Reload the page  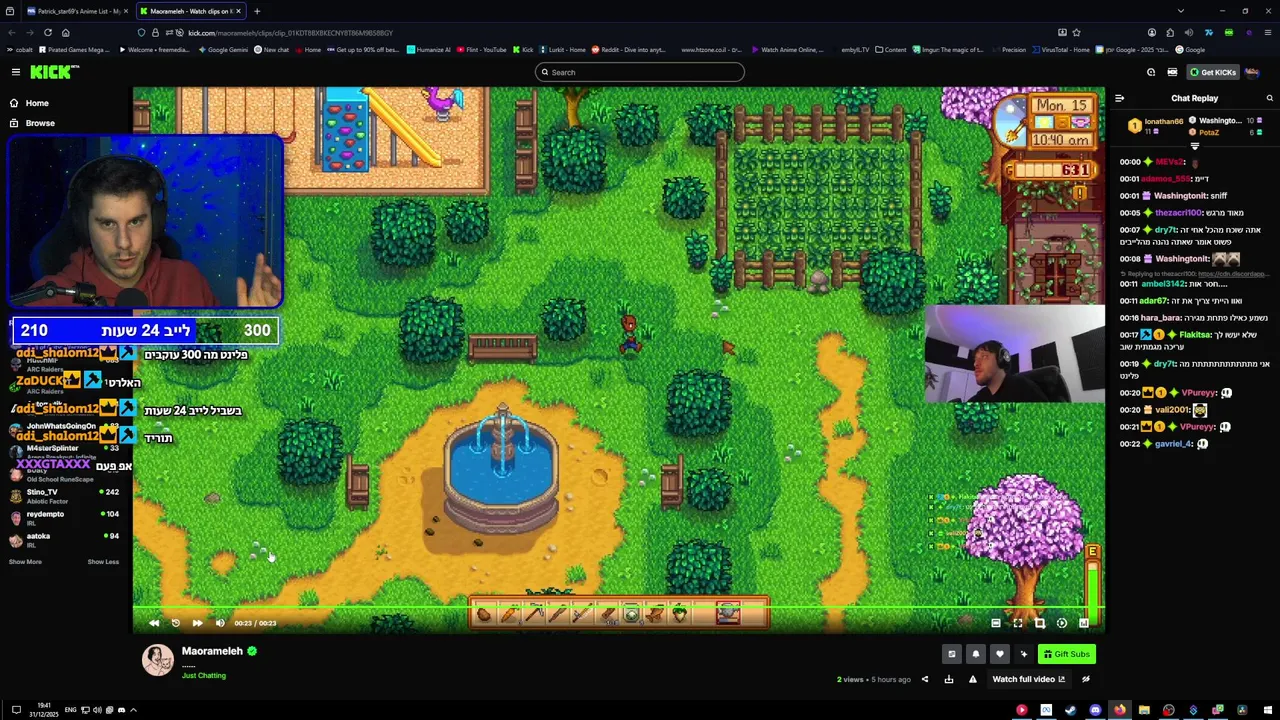47,32
